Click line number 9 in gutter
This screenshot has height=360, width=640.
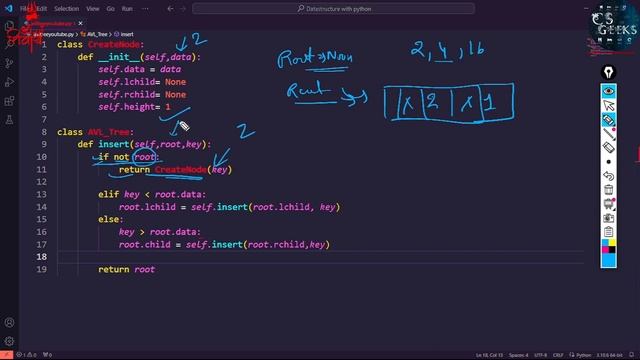pyautogui.click(x=44, y=144)
